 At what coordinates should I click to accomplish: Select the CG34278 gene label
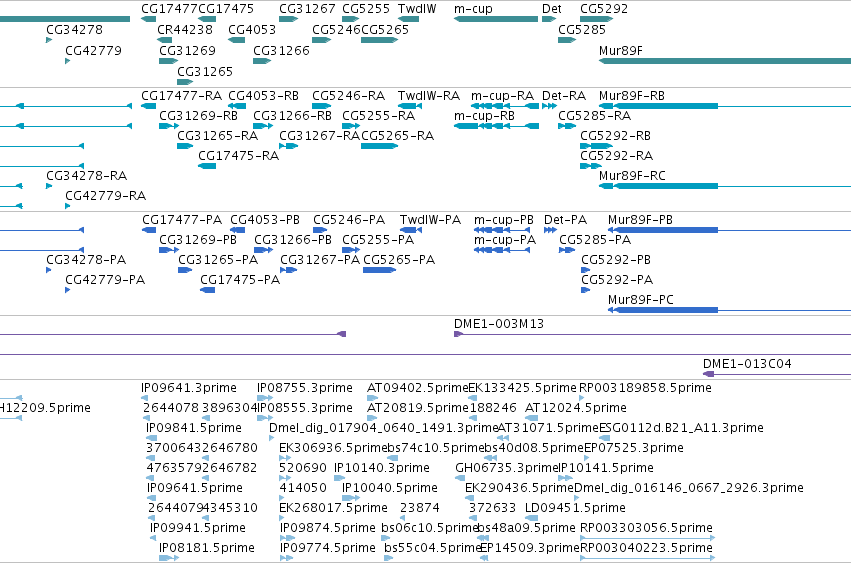[74, 29]
